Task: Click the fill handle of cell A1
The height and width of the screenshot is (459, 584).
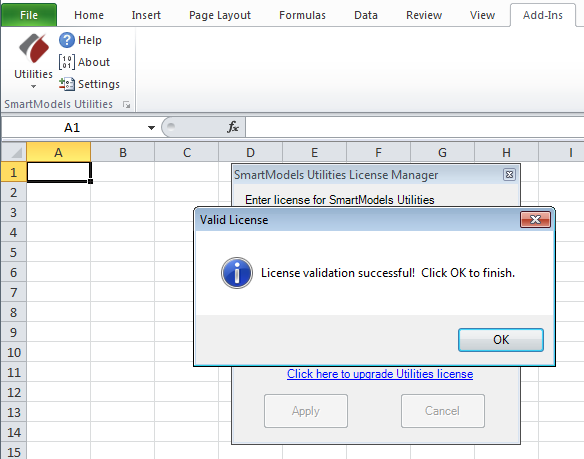Action: tap(91, 181)
